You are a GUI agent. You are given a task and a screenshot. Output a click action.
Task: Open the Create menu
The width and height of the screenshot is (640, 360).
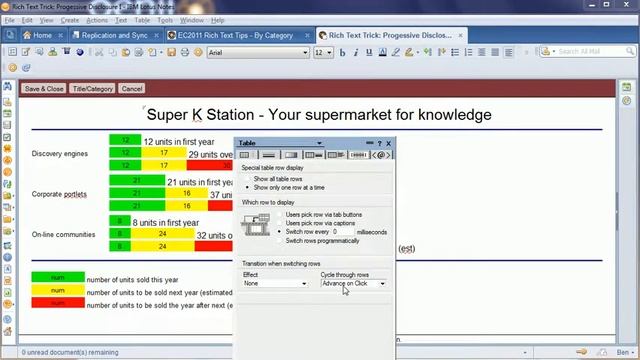69,20
